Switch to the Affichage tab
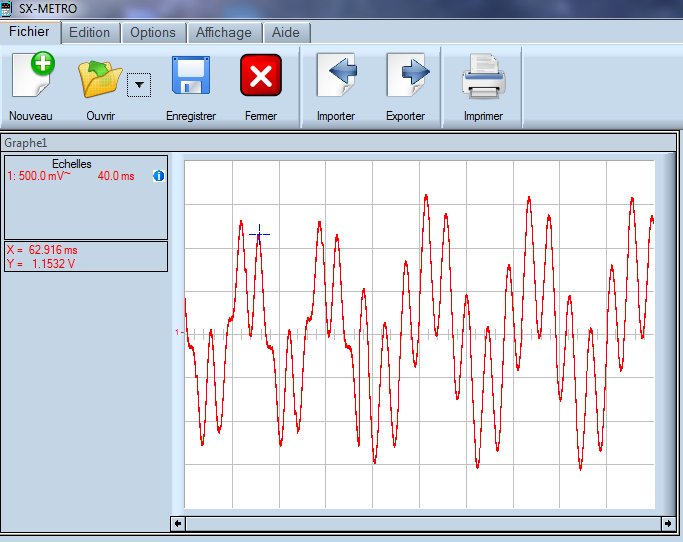Screen dimensions: 683x542 [224, 33]
